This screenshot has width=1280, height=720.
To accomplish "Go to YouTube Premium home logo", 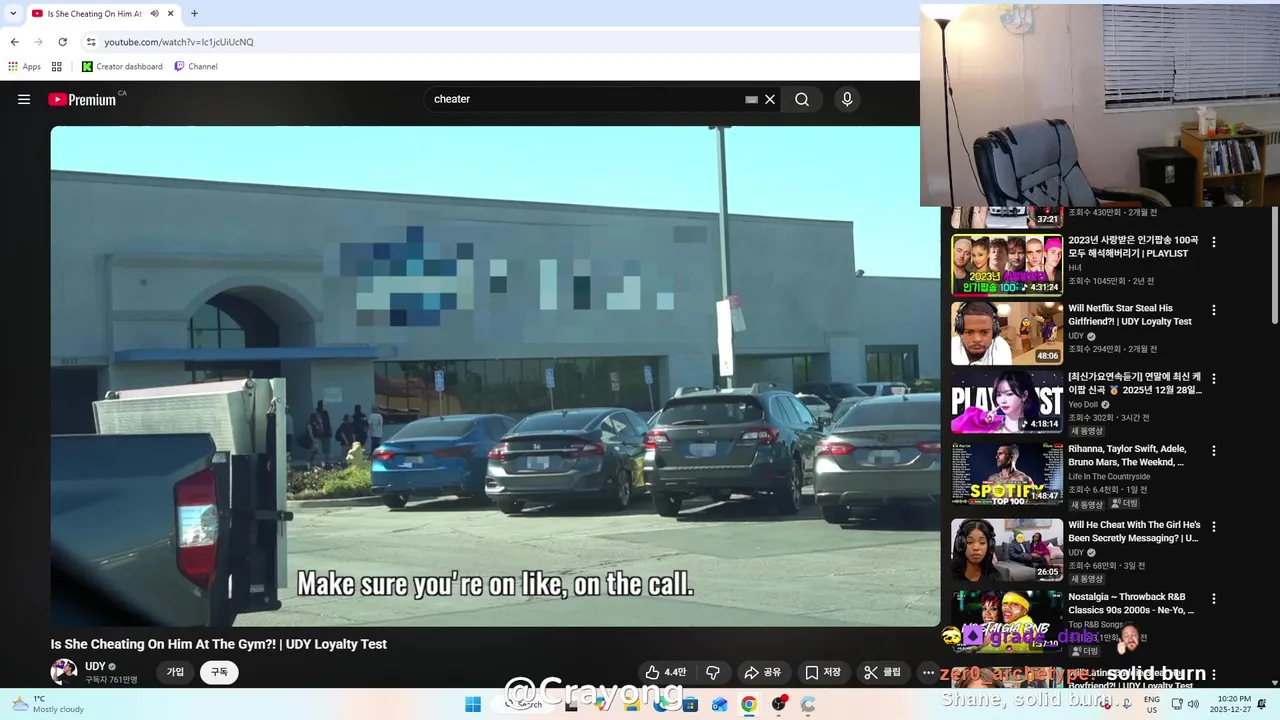I will coord(82,99).
